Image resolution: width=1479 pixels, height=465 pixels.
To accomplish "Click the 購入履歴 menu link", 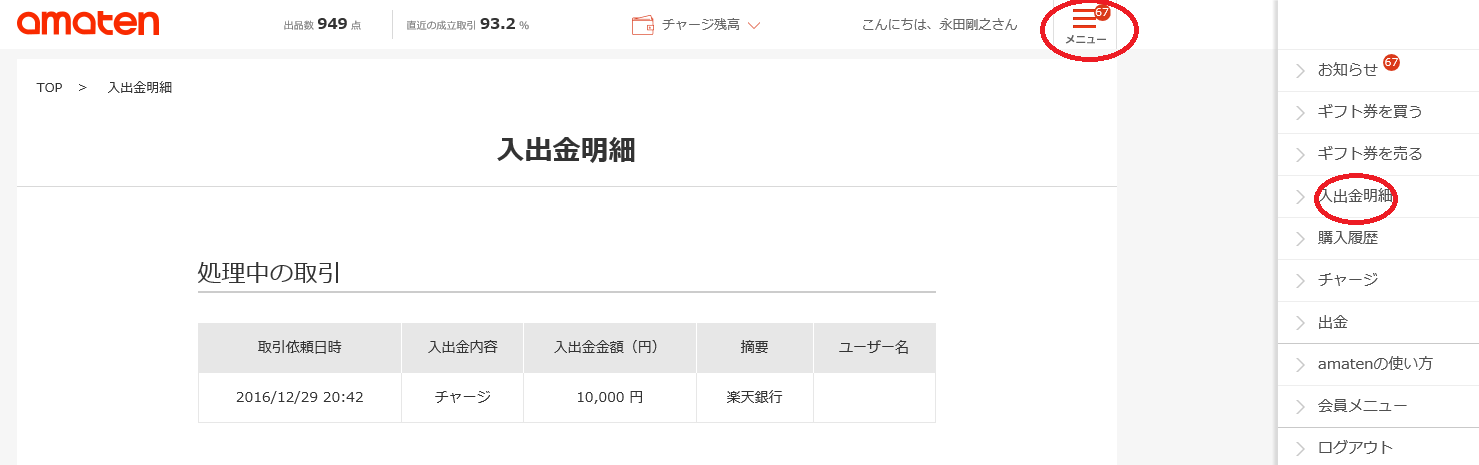I will point(1378,238).
